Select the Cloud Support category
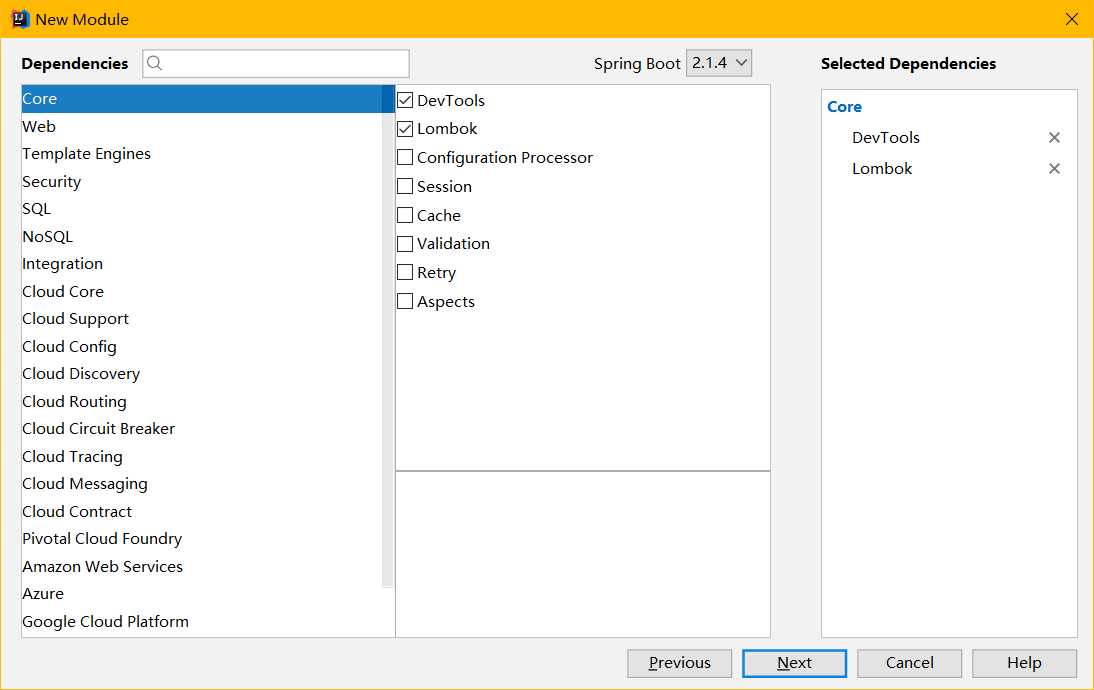1094x690 pixels. (202, 319)
